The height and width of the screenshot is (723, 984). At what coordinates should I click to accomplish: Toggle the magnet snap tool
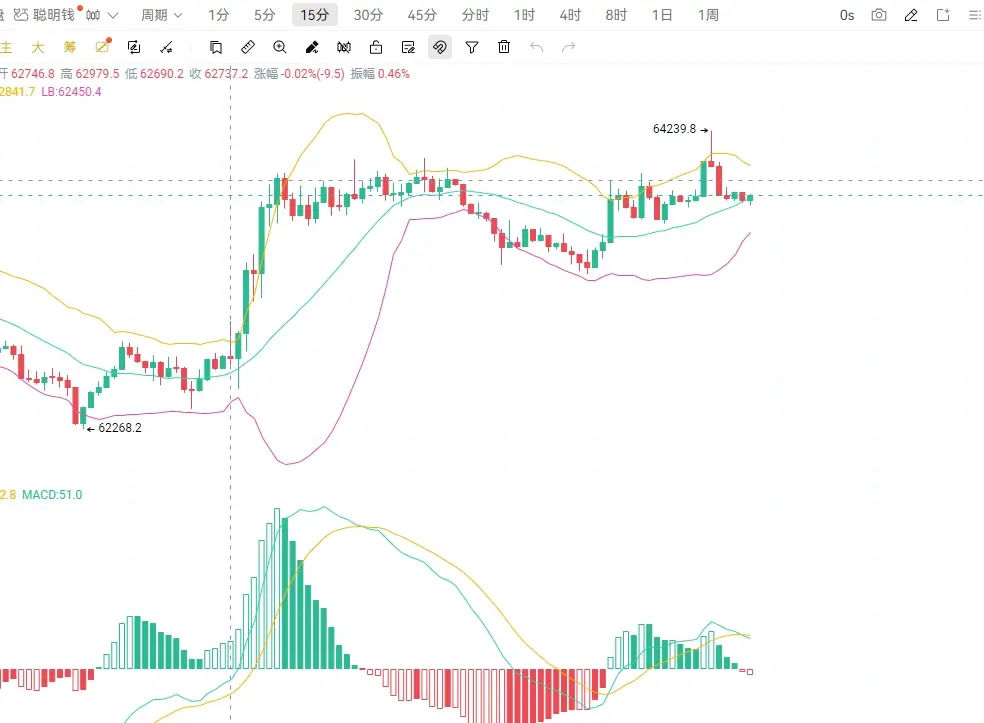(x=440, y=47)
